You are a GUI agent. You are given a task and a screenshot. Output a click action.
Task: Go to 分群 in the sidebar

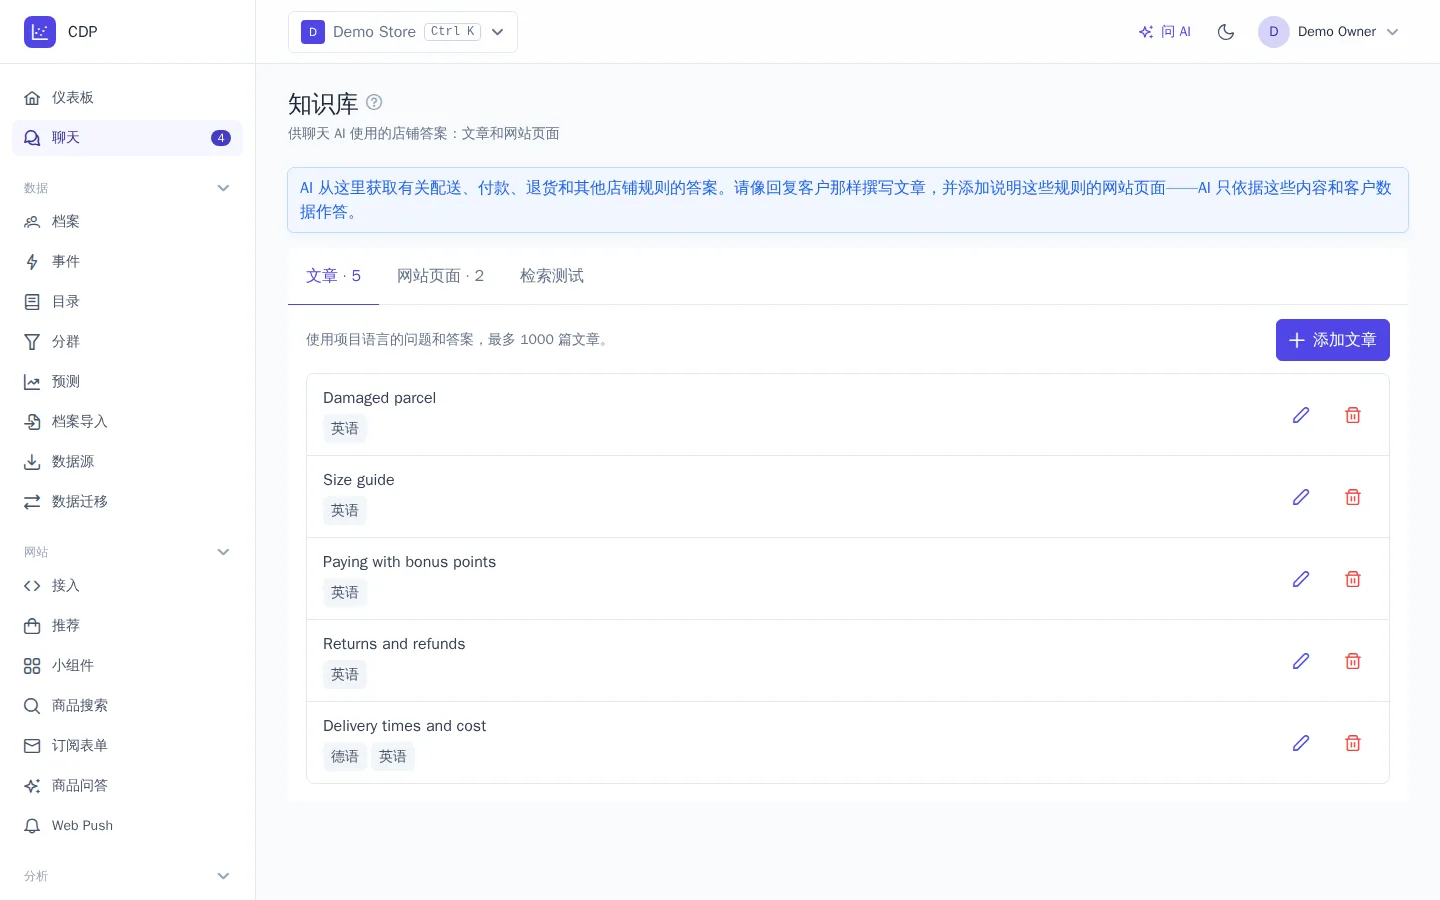pos(127,342)
